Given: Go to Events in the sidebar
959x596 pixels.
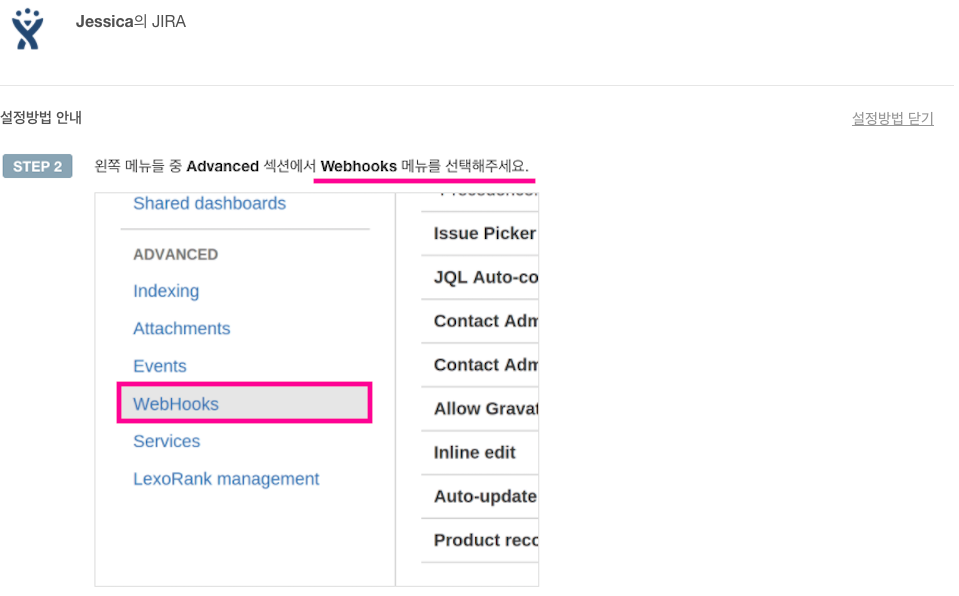Looking at the screenshot, I should tap(160, 366).
